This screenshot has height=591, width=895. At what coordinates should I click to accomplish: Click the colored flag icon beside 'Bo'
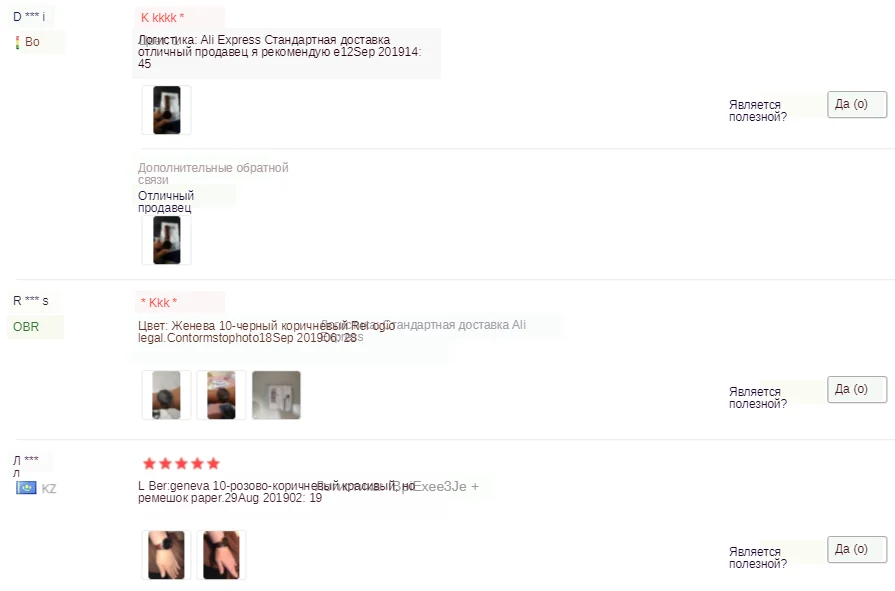coord(17,42)
